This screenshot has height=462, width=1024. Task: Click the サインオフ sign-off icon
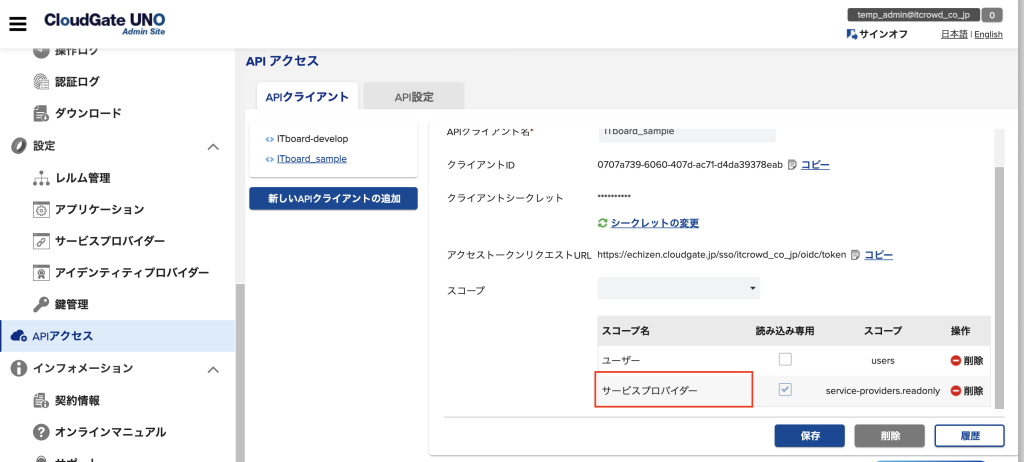(x=851, y=34)
